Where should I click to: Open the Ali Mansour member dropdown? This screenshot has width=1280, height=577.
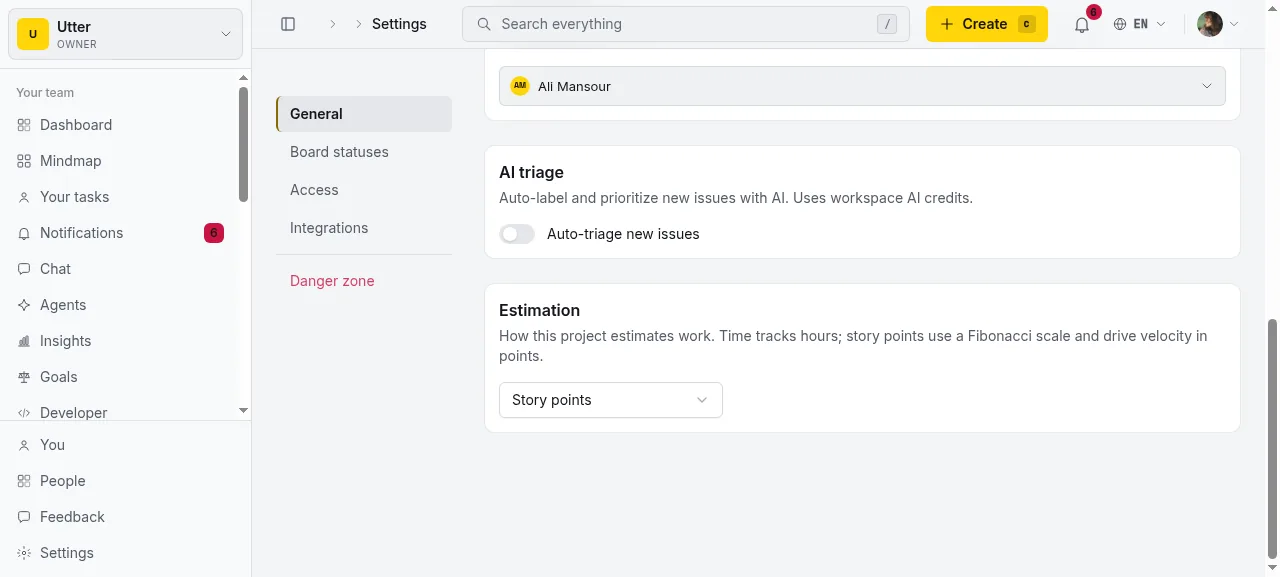862,86
